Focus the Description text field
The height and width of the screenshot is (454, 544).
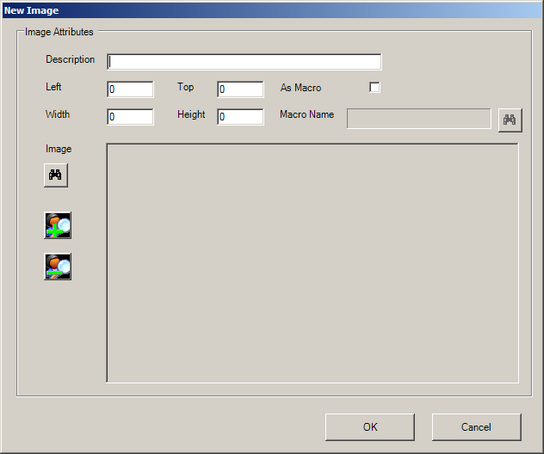[244, 62]
